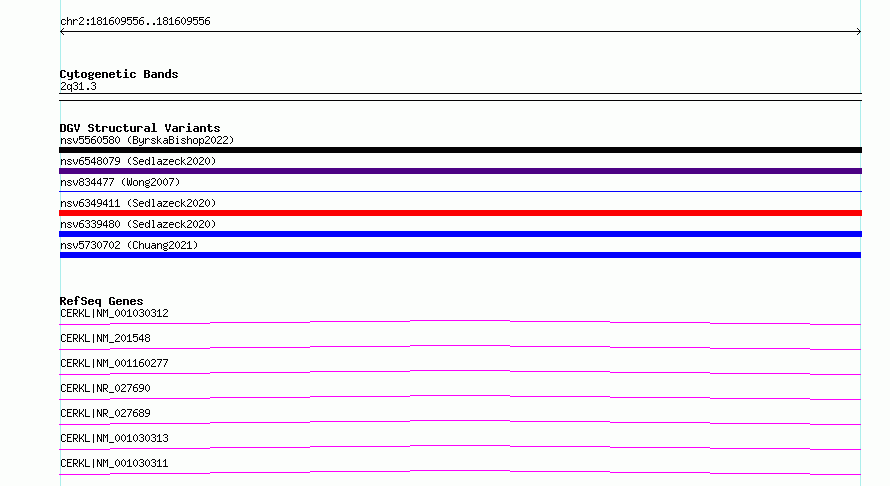Select transcript CERKL|NM_001160277 label
This screenshot has height=486, width=890.
click(114, 363)
